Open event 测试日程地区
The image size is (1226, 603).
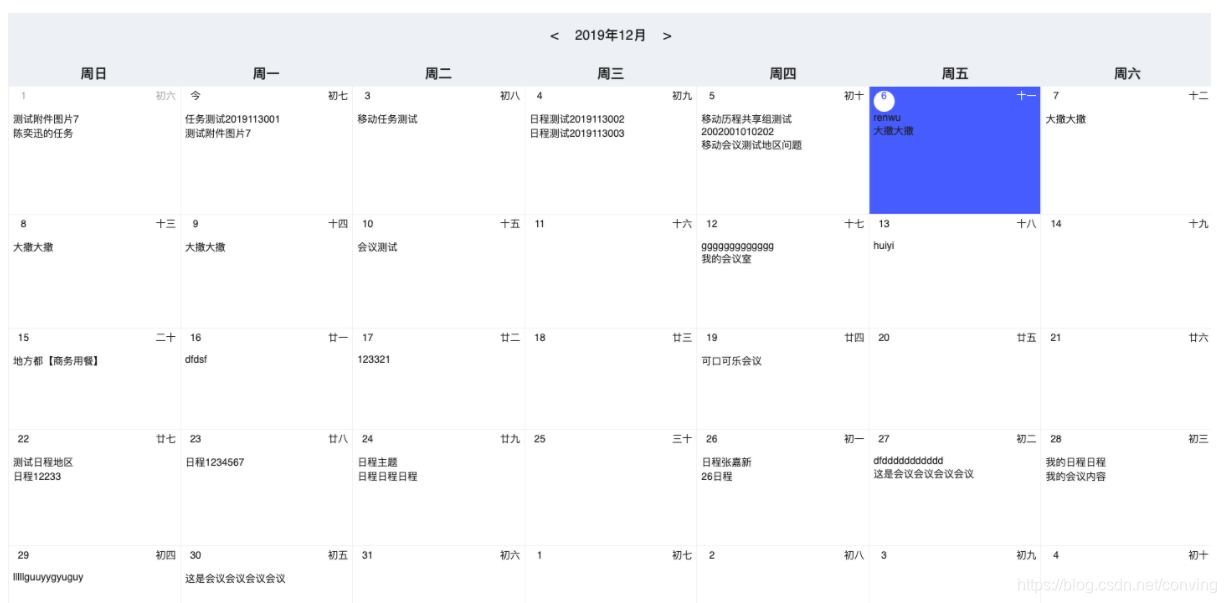(x=43, y=463)
